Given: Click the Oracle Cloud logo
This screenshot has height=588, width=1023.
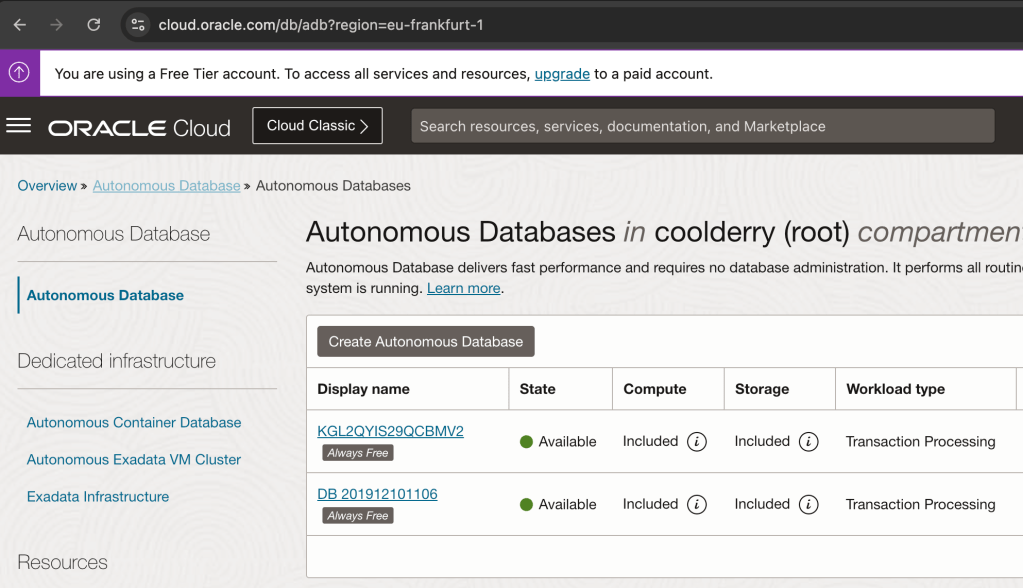Looking at the screenshot, I should 139,127.
